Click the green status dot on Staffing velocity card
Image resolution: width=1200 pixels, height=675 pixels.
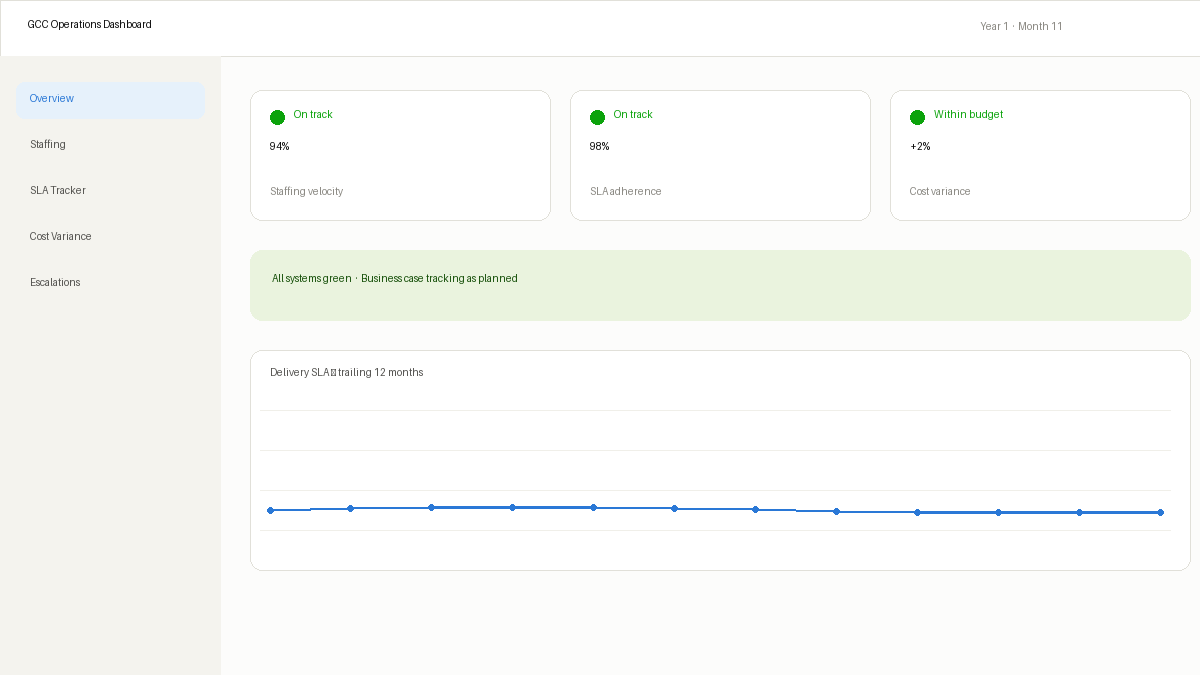pyautogui.click(x=278, y=117)
